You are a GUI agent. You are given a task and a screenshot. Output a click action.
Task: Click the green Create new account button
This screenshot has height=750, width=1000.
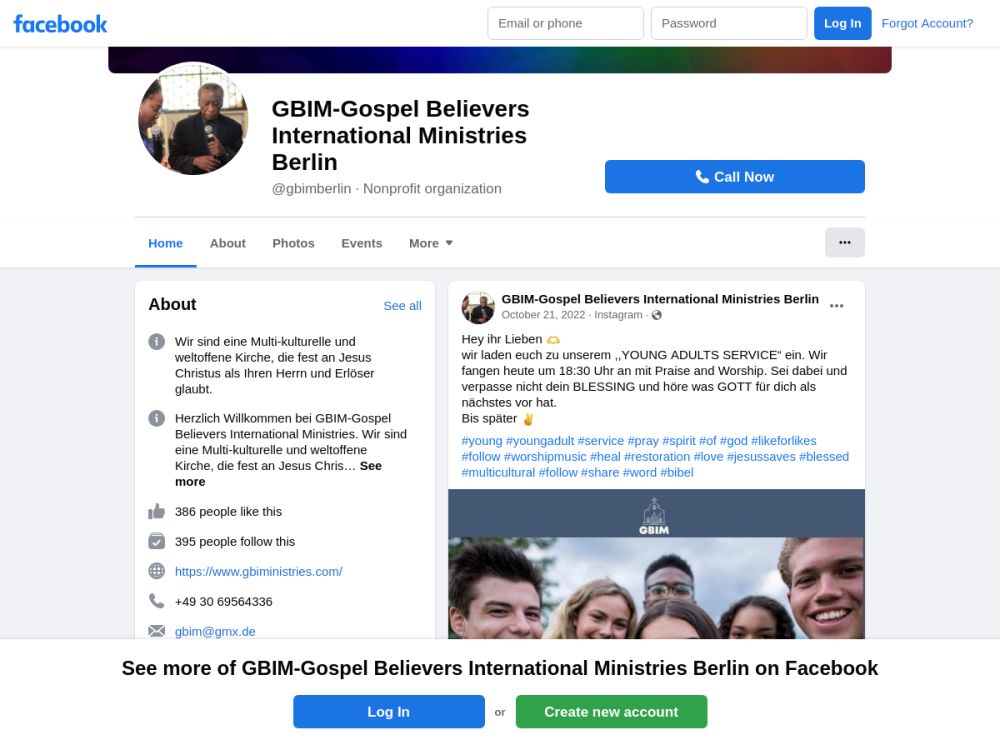[x=611, y=712]
